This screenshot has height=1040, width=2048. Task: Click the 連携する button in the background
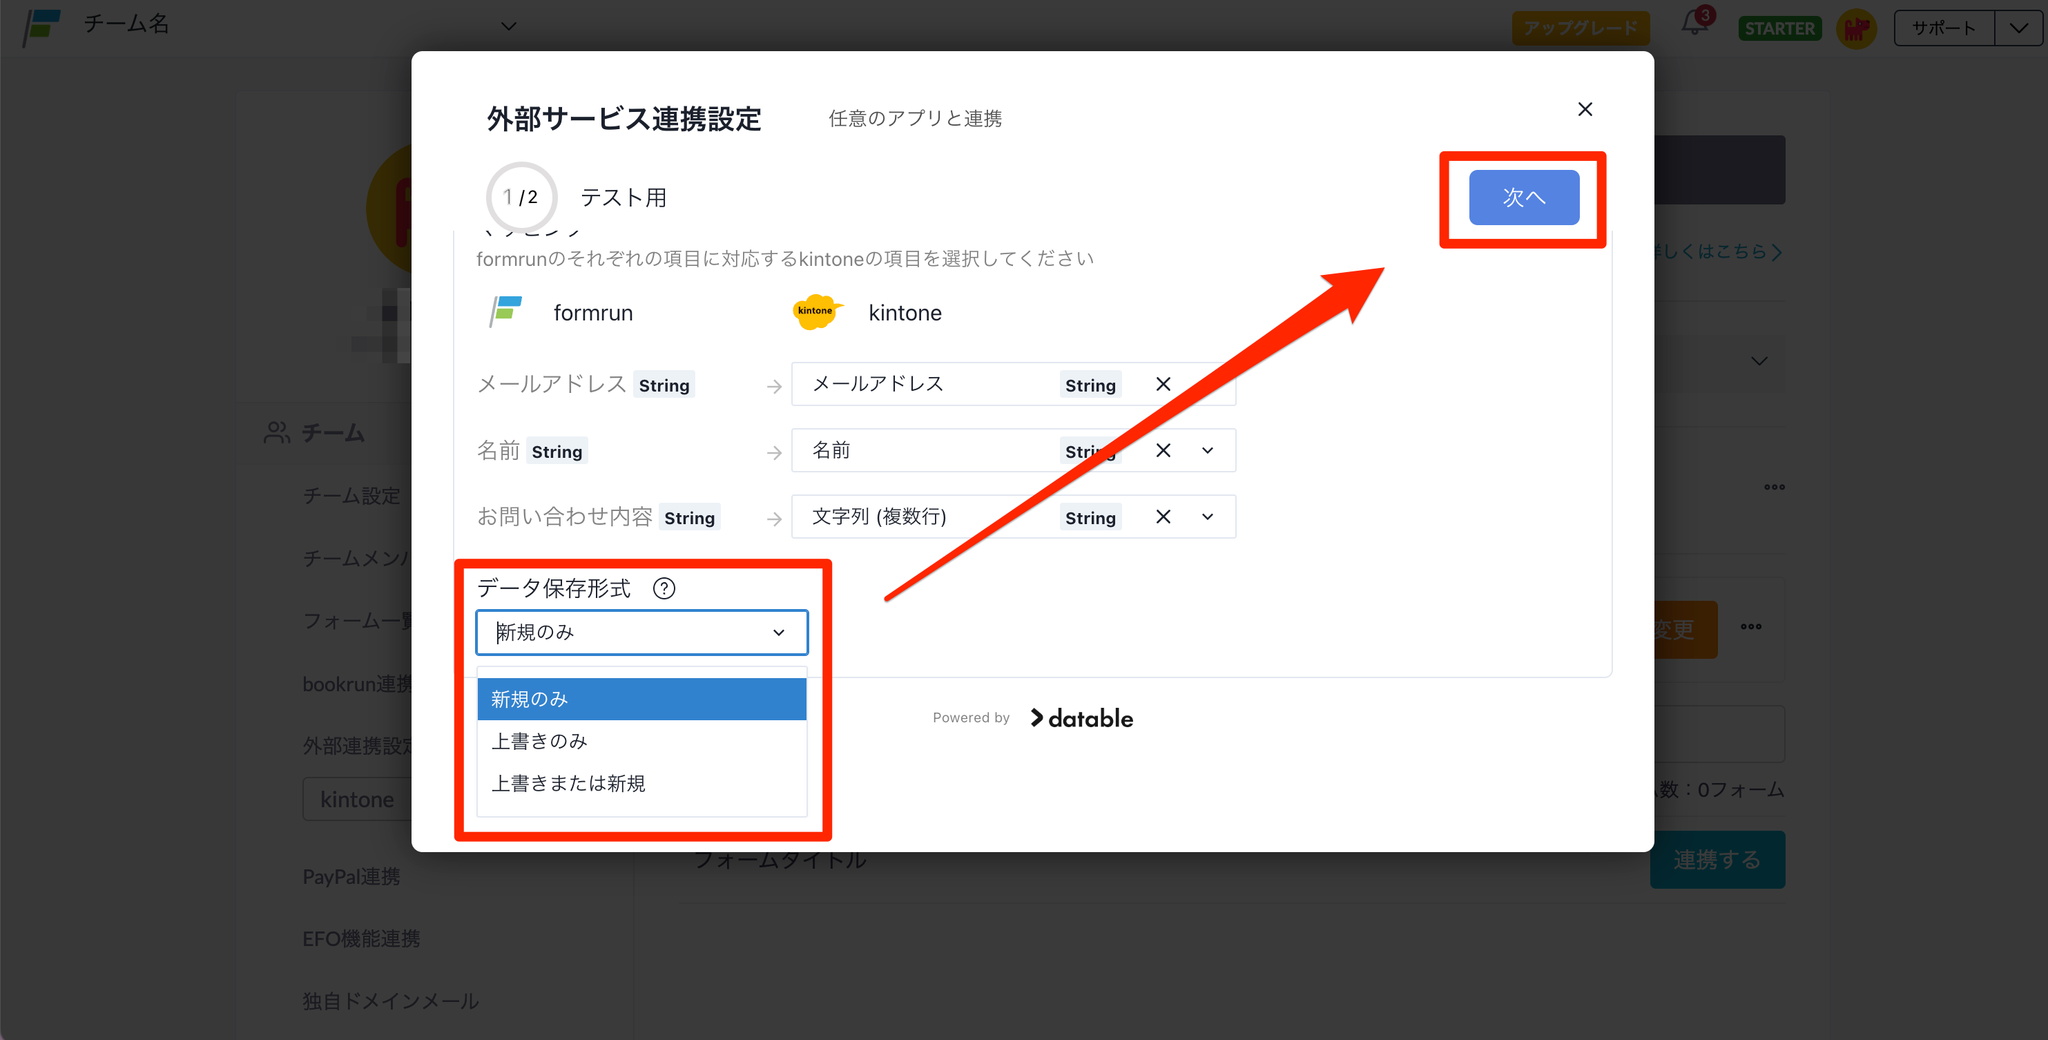pos(1717,860)
